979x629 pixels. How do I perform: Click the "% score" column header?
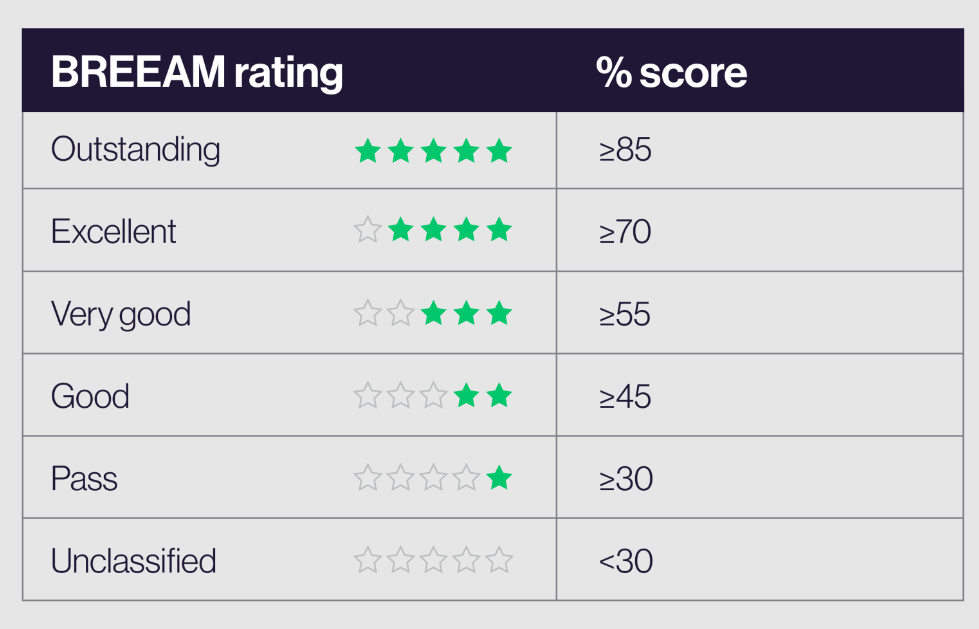click(671, 73)
